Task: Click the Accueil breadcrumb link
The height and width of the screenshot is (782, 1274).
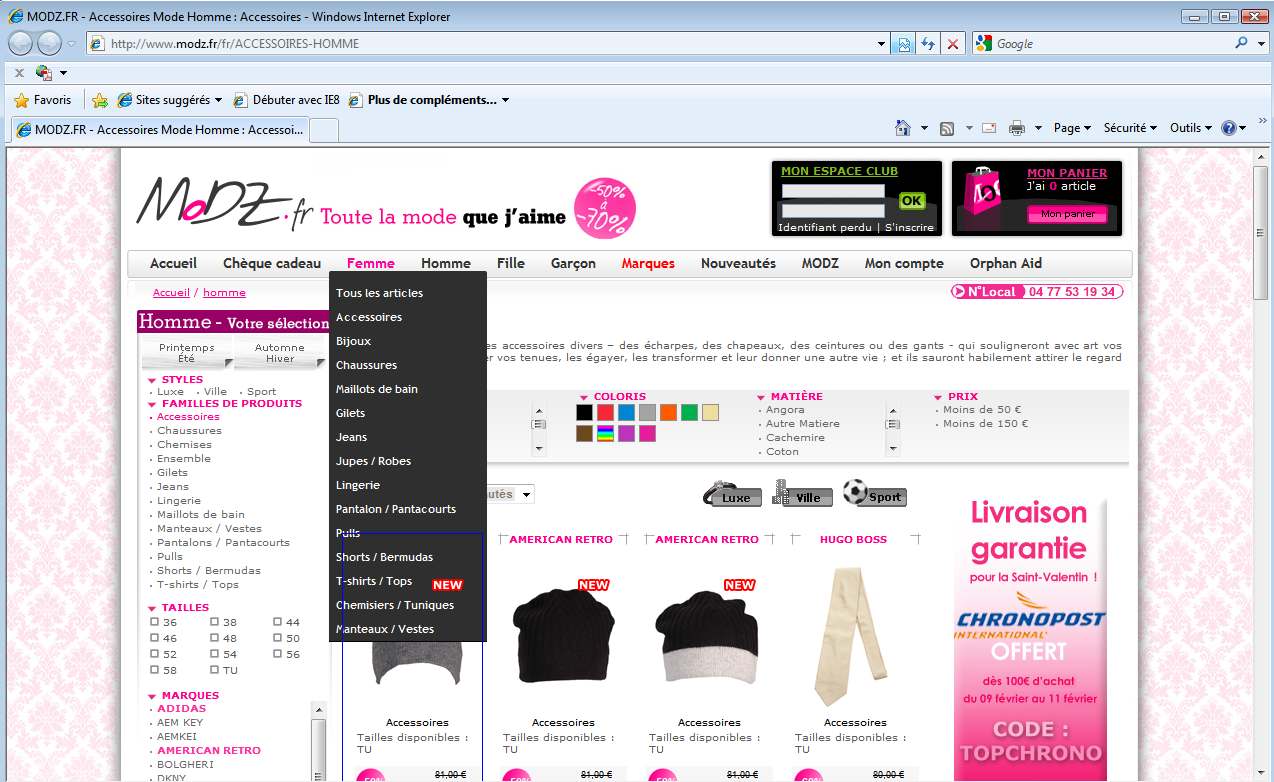Action: [x=171, y=293]
